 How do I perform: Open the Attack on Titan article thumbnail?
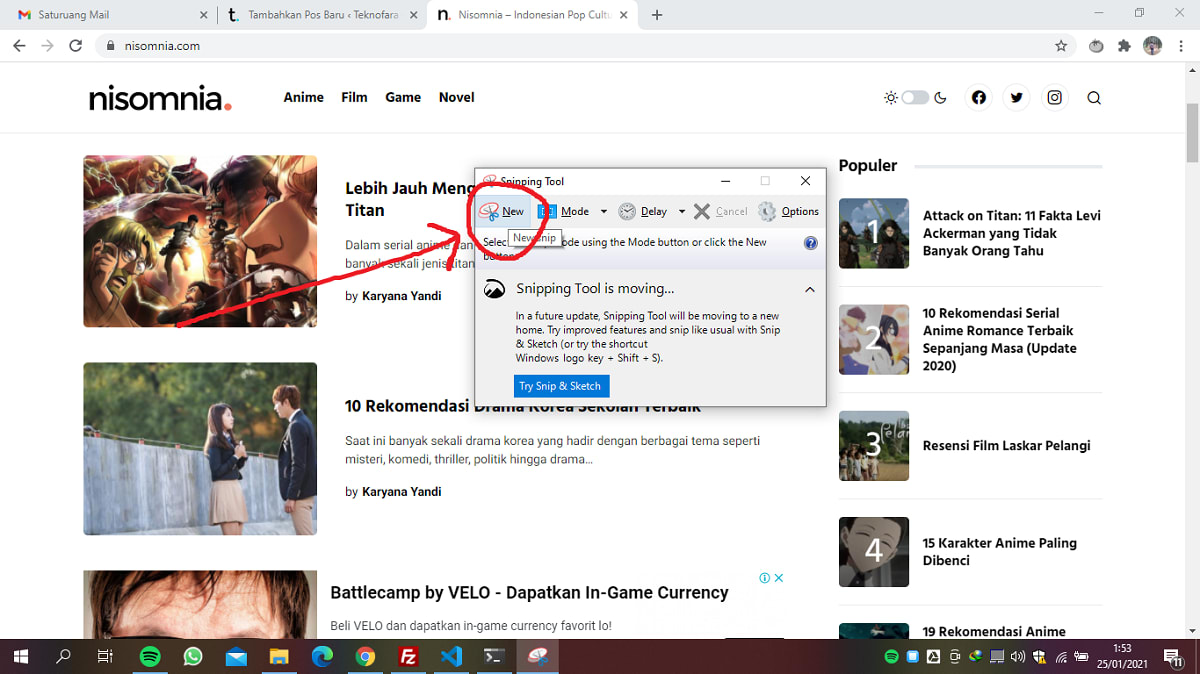pos(200,241)
